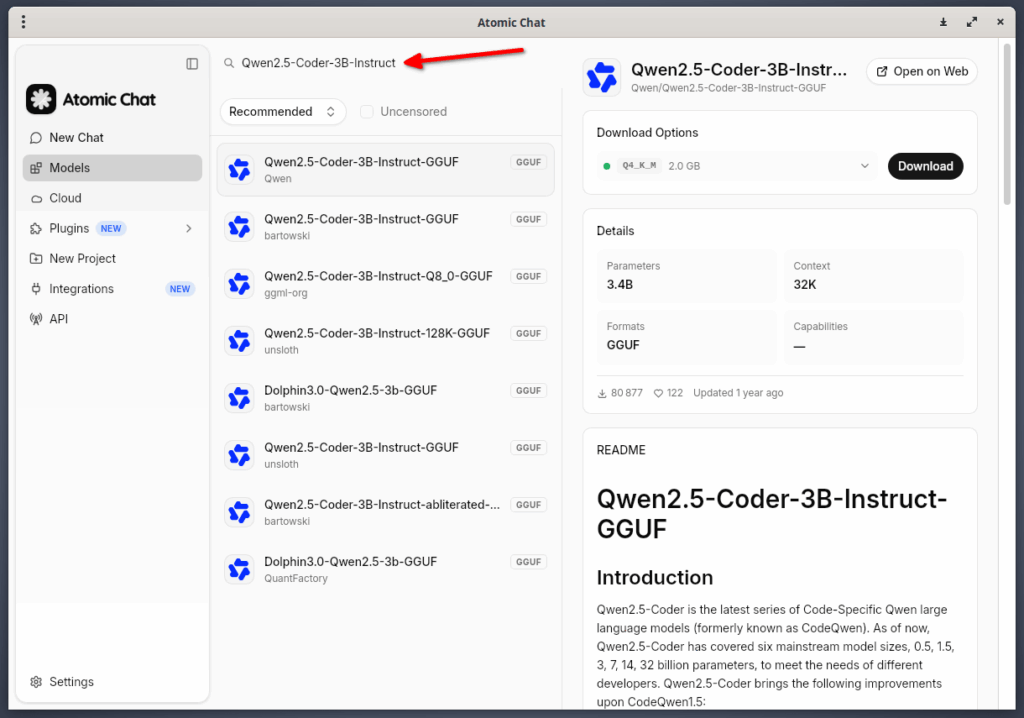Click the Settings gear icon
Image resolution: width=1024 pixels, height=718 pixels.
click(36, 682)
